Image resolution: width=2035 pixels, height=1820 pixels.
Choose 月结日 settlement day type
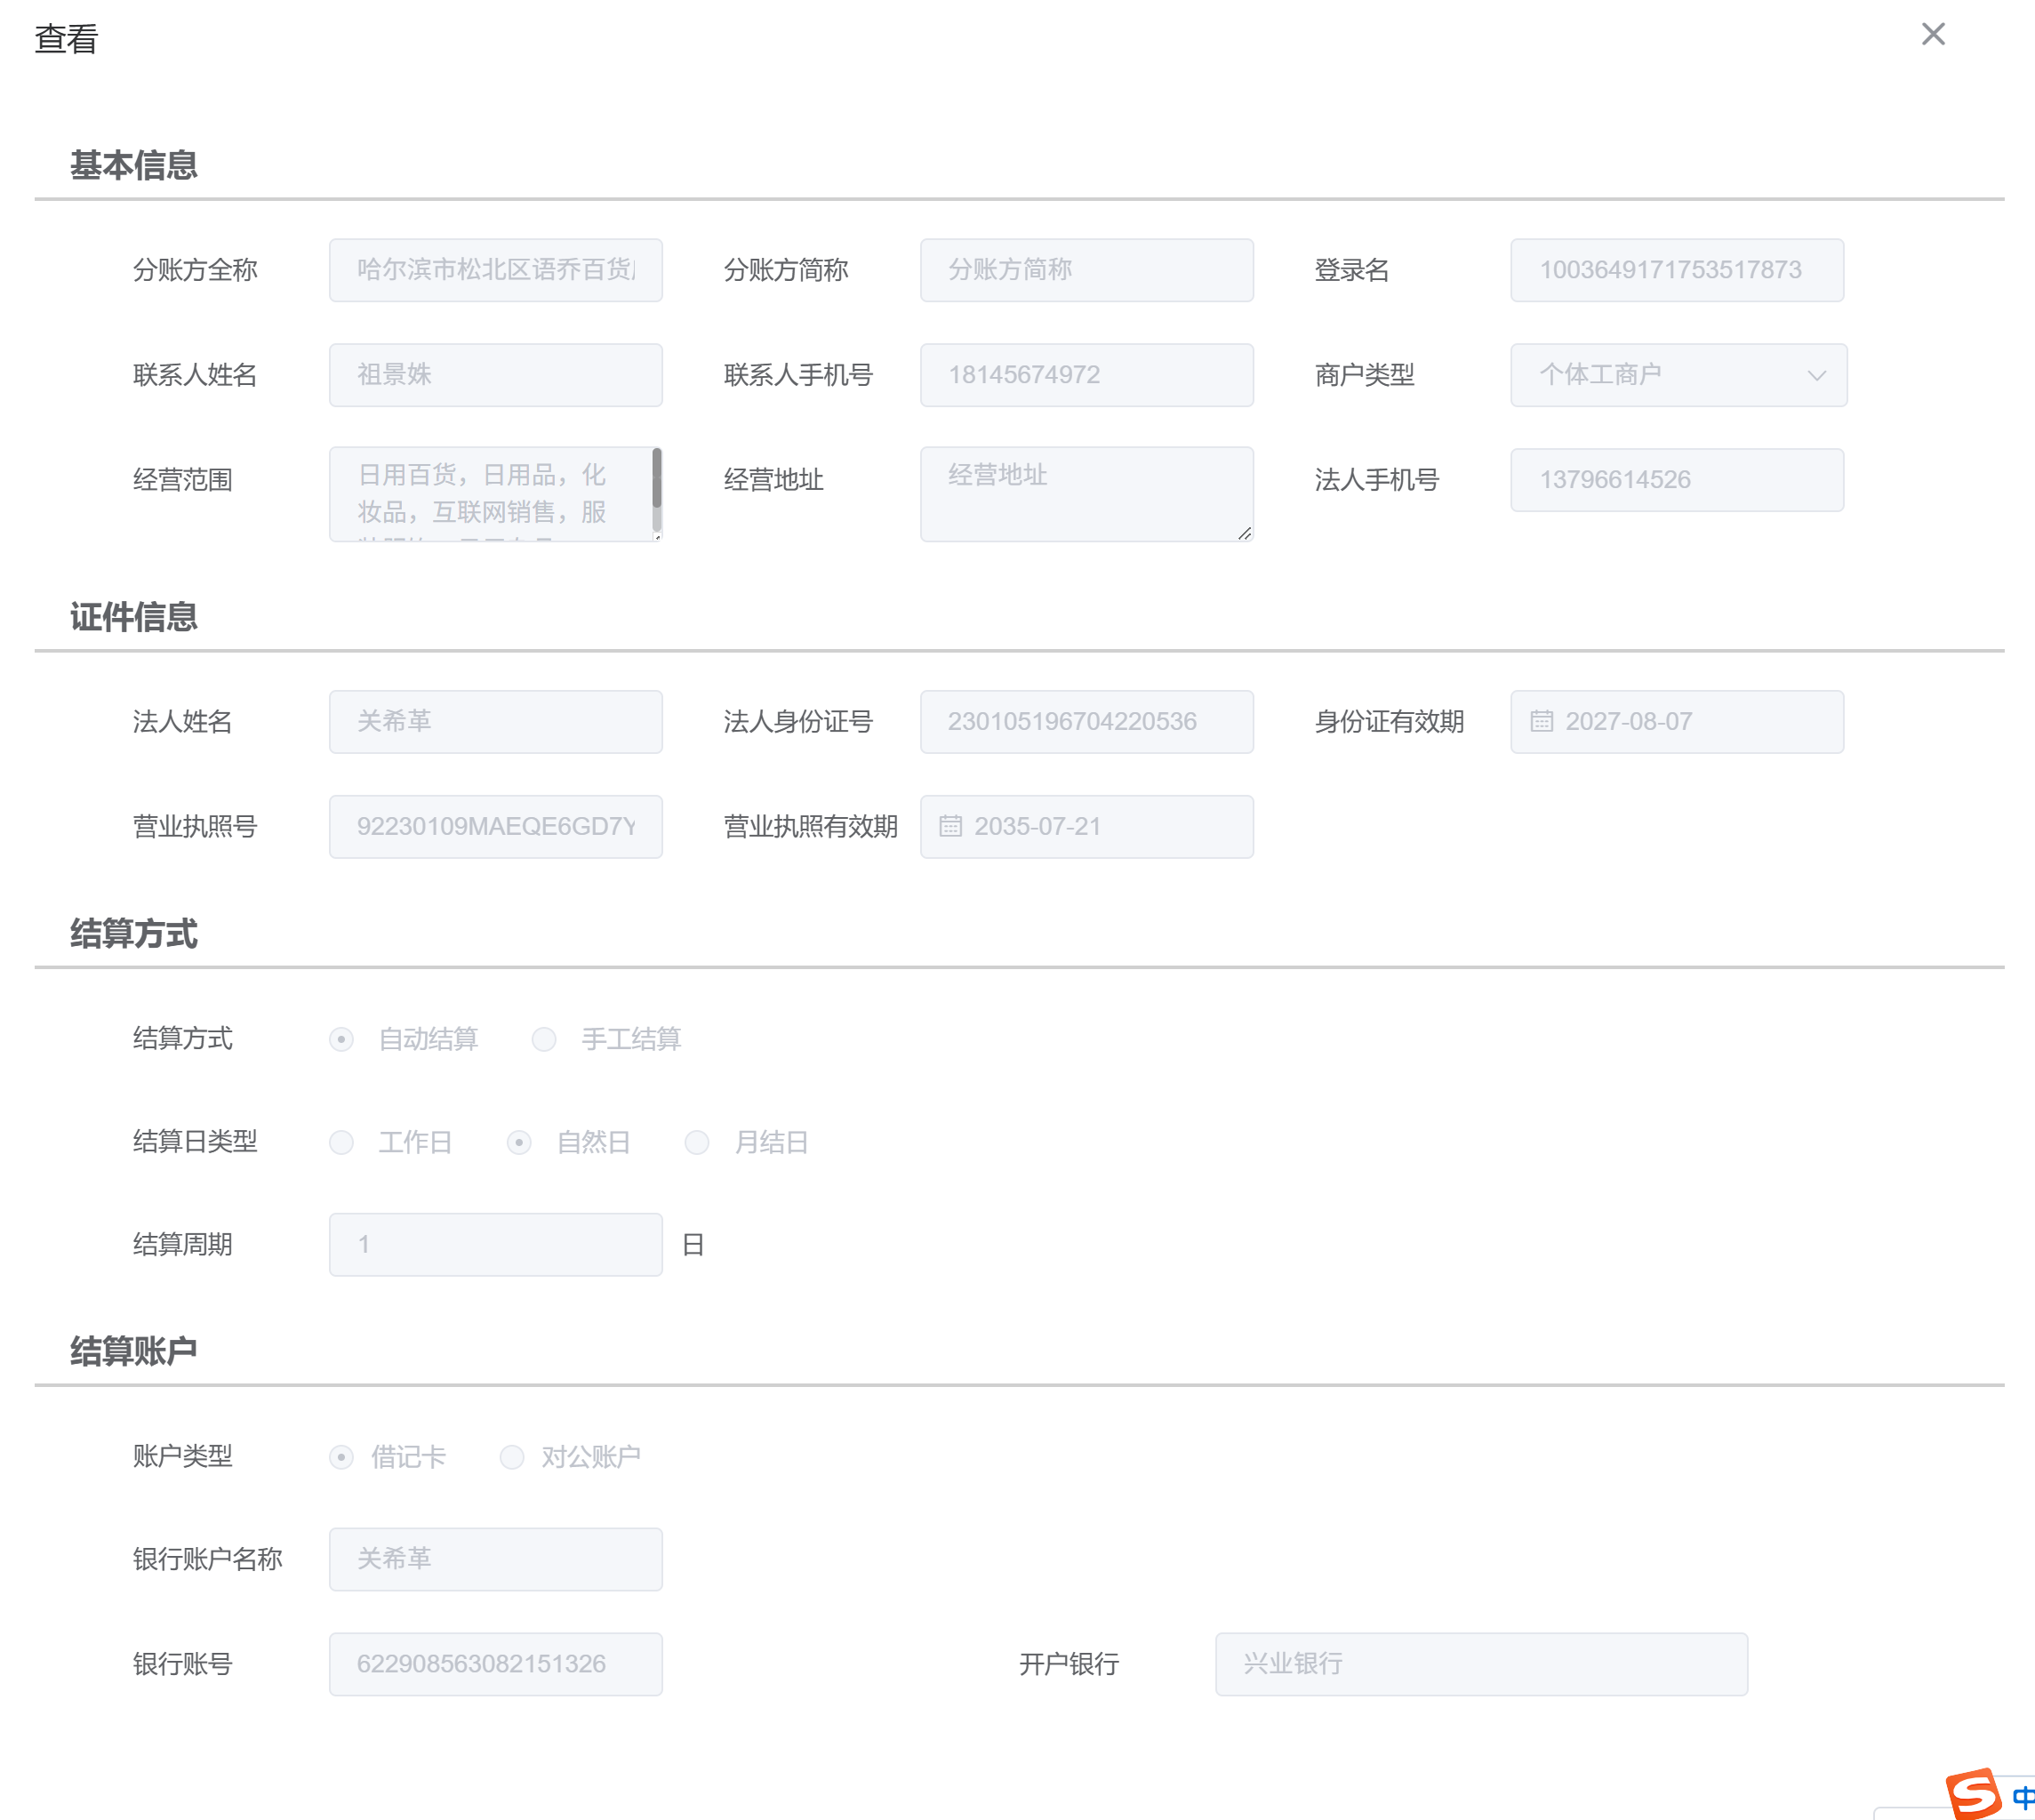tap(697, 1142)
